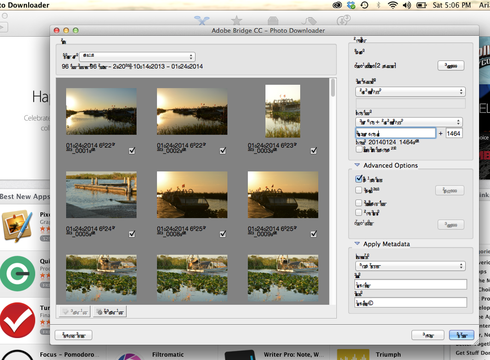Enable Preserve Current Filename in XMP checkbox
Screen dimensions: 490x360
click(x=359, y=150)
